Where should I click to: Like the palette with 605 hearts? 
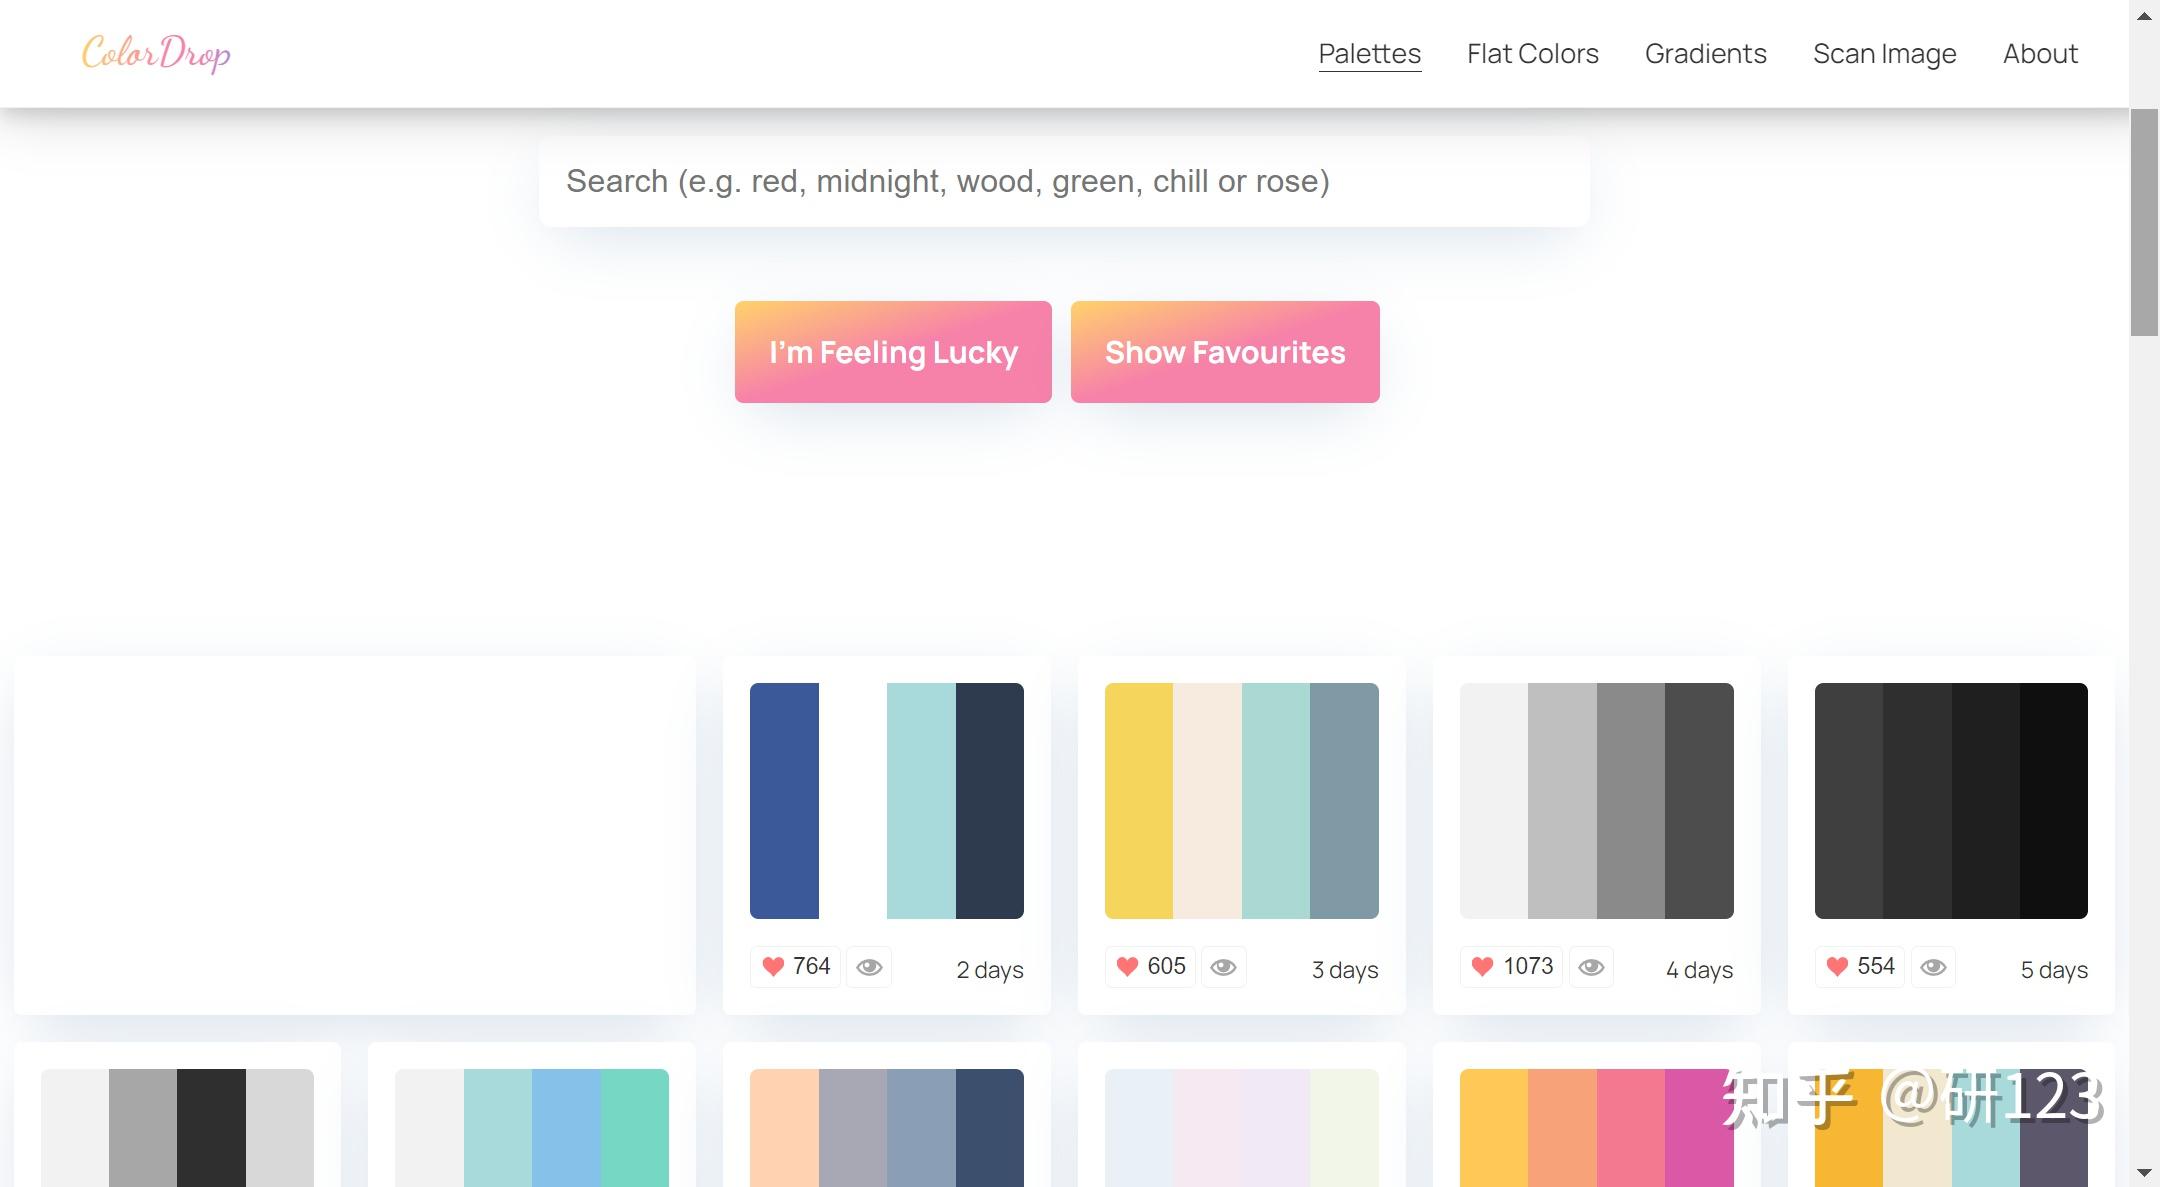1151,966
